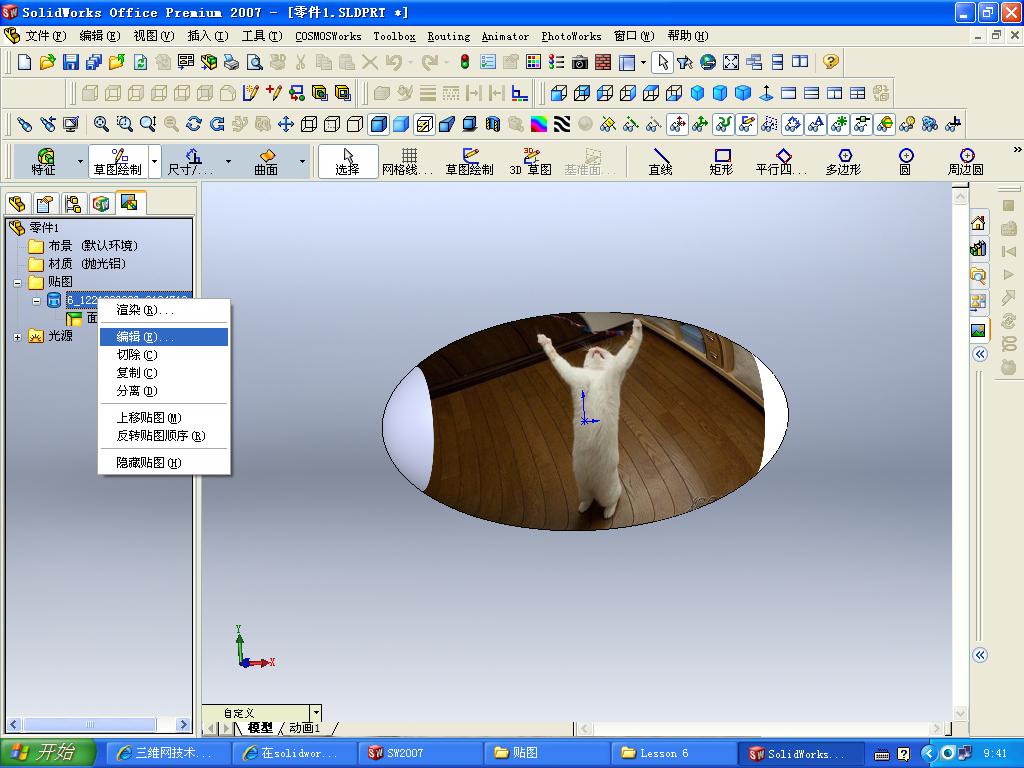
Task: Open the FeatureManager design tree tab
Action: point(17,204)
